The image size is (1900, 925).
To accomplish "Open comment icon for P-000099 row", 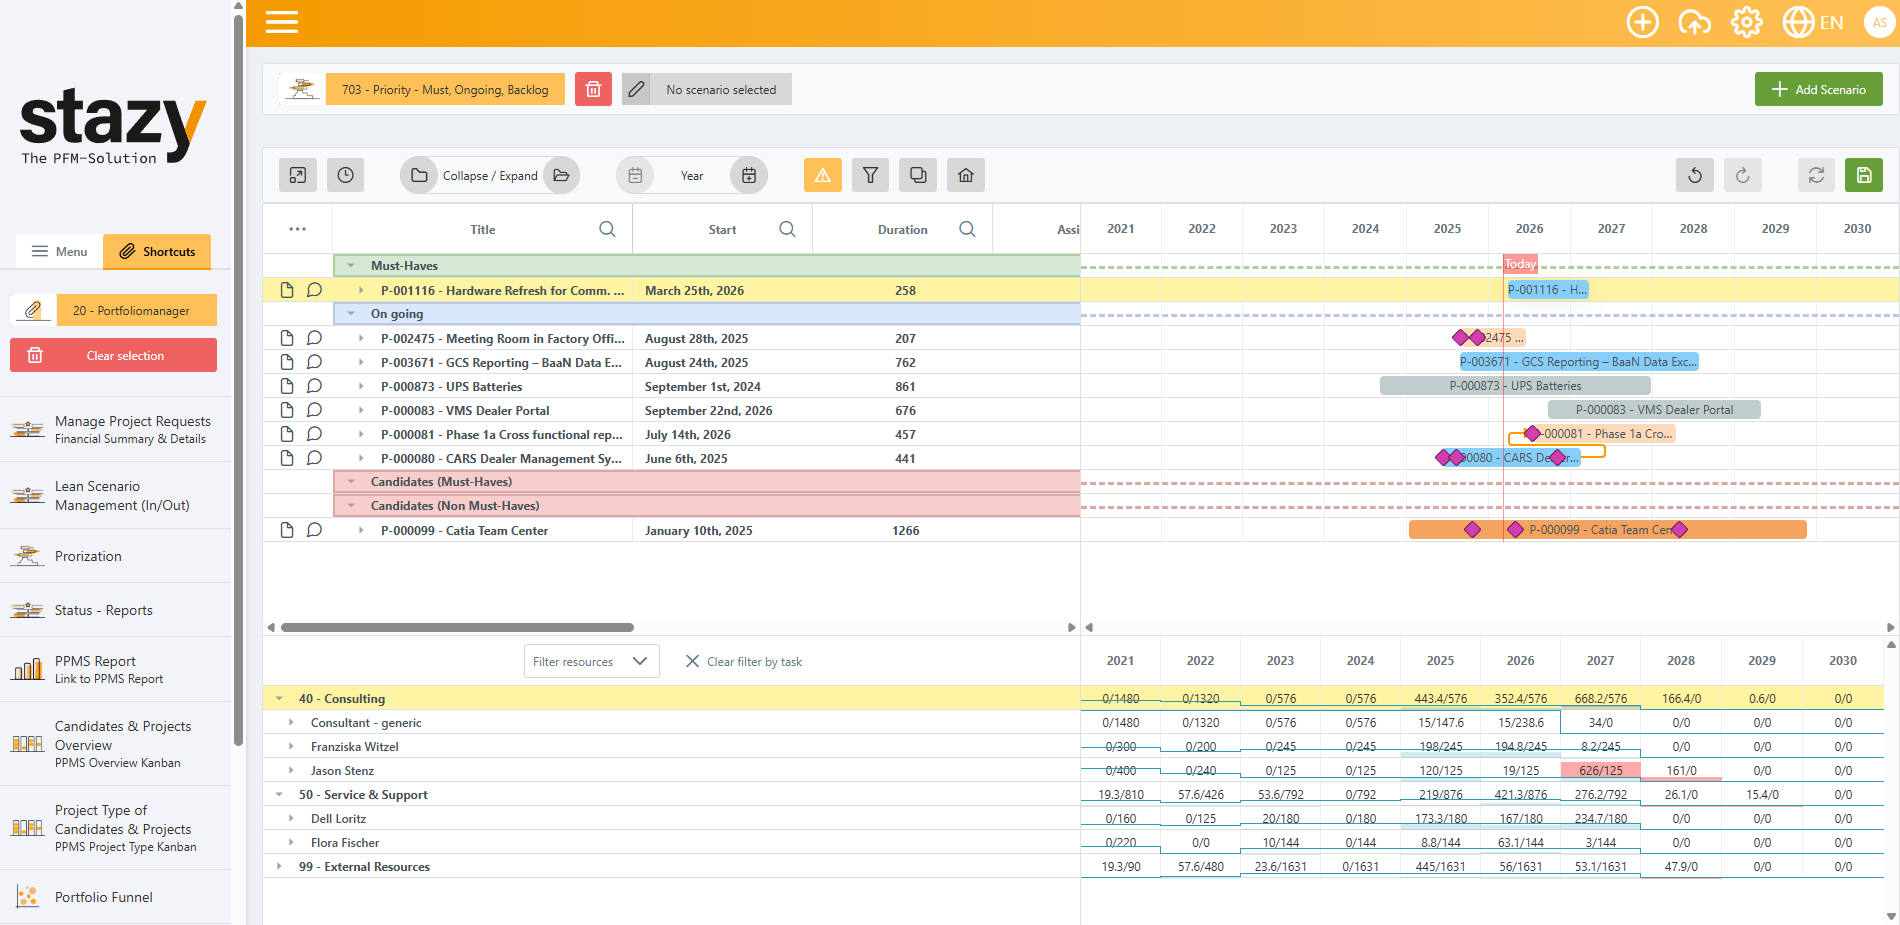I will coord(314,530).
